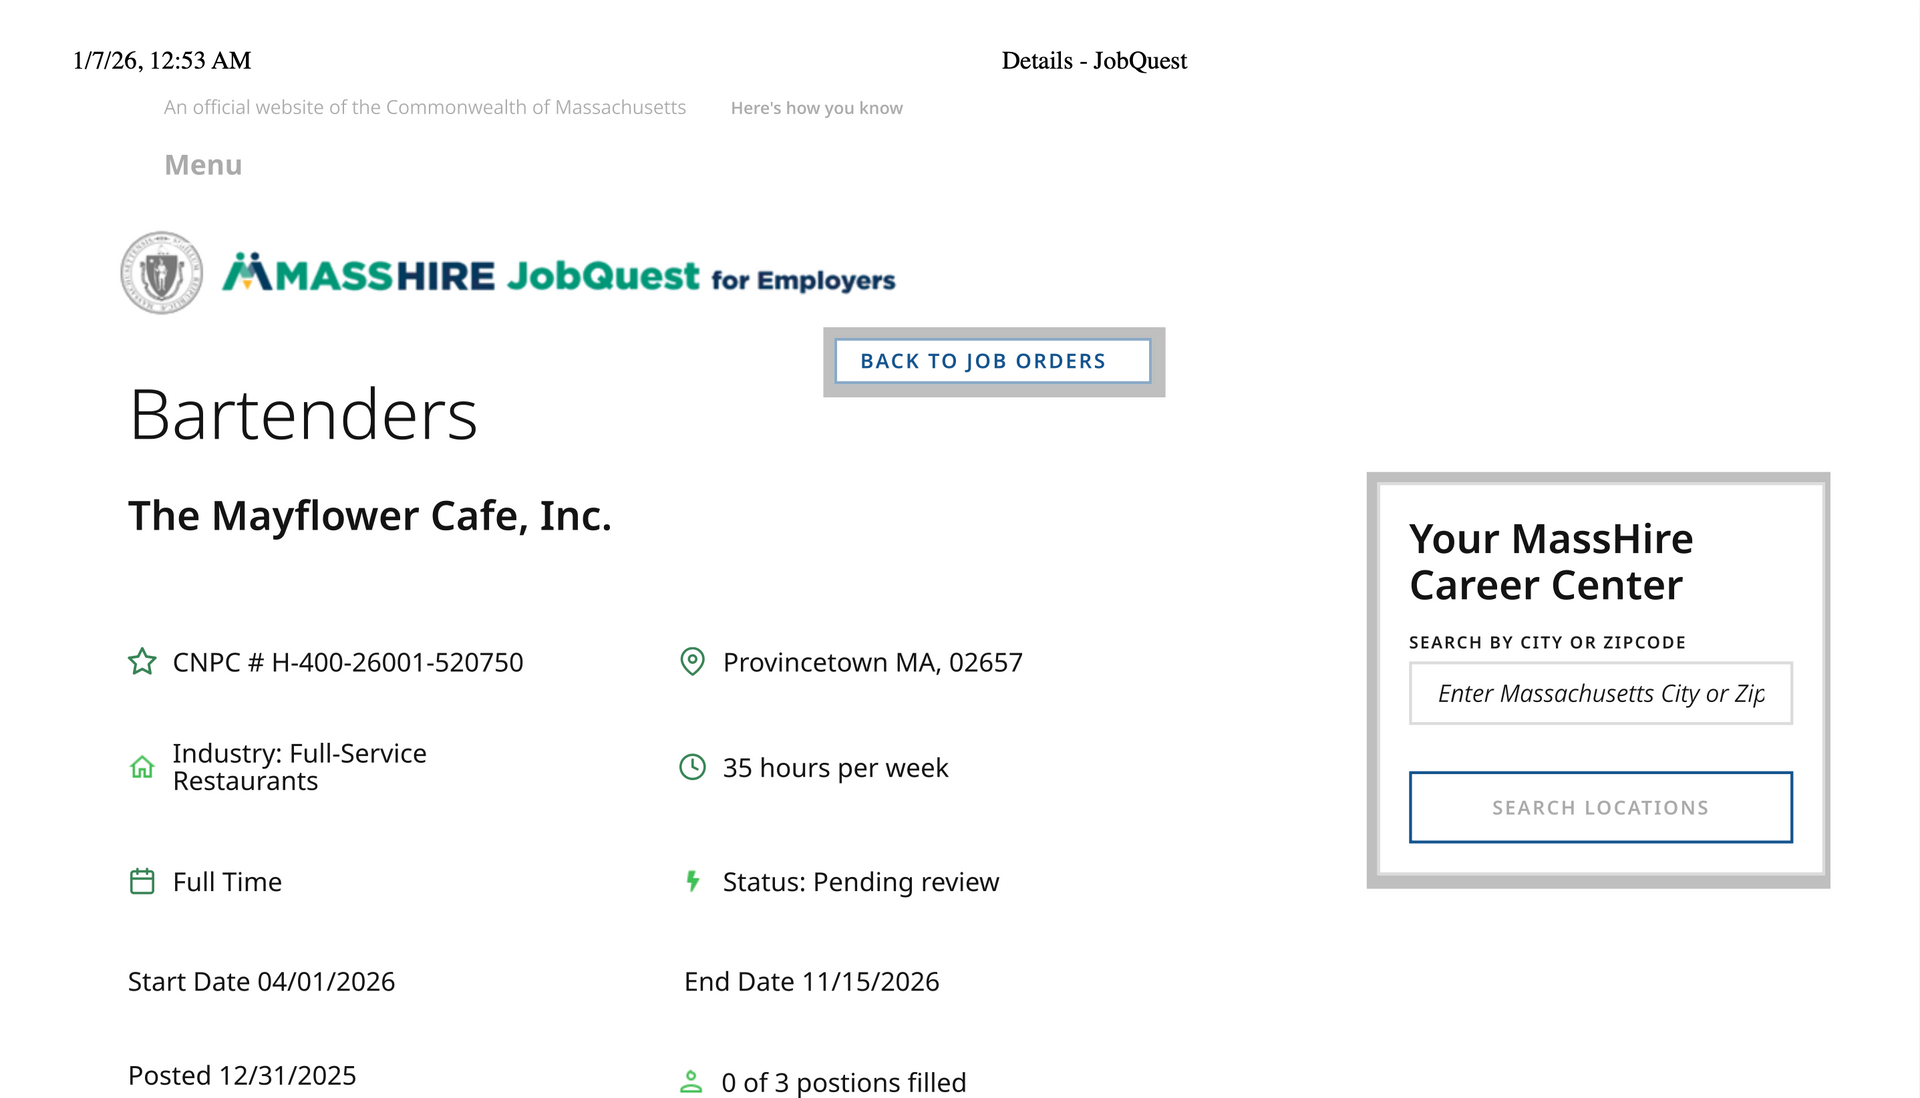Click the house icon beside Industry
The width and height of the screenshot is (1920, 1098).
pyautogui.click(x=142, y=767)
